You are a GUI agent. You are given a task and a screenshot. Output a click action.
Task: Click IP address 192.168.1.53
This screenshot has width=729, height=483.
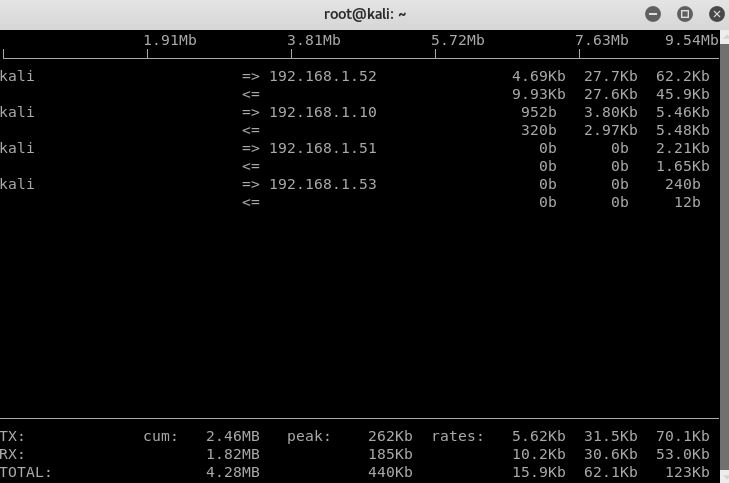[323, 184]
